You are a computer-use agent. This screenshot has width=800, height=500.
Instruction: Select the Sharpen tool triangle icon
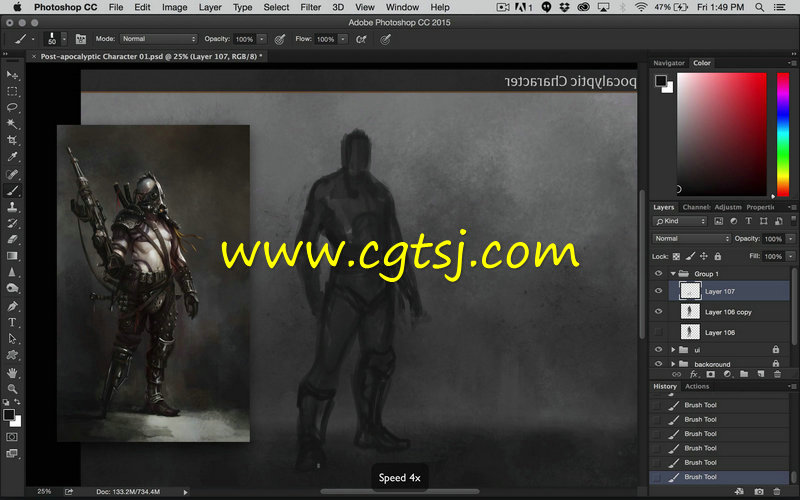pyautogui.click(x=12, y=272)
